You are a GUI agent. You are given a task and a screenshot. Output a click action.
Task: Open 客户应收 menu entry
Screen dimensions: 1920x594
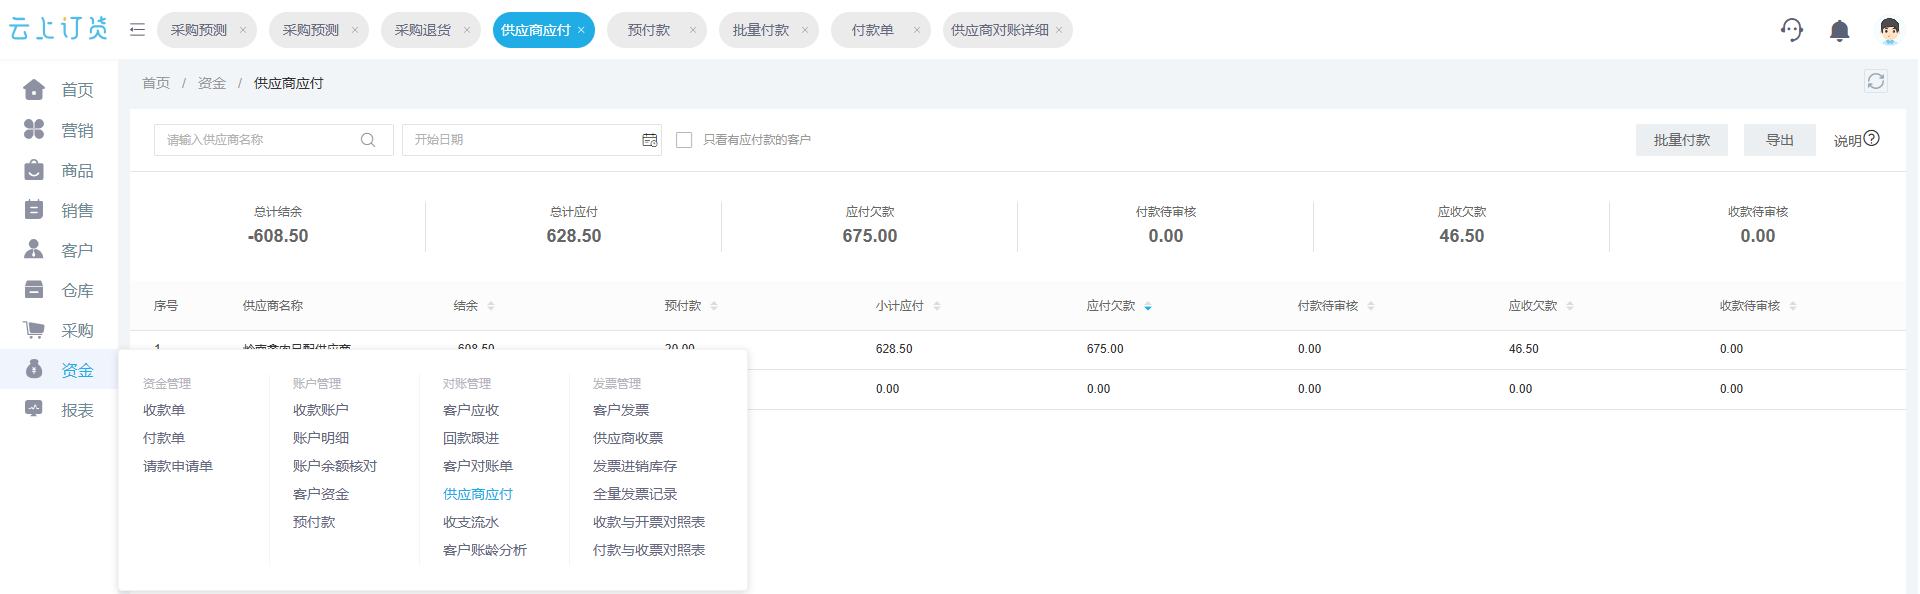[471, 410]
